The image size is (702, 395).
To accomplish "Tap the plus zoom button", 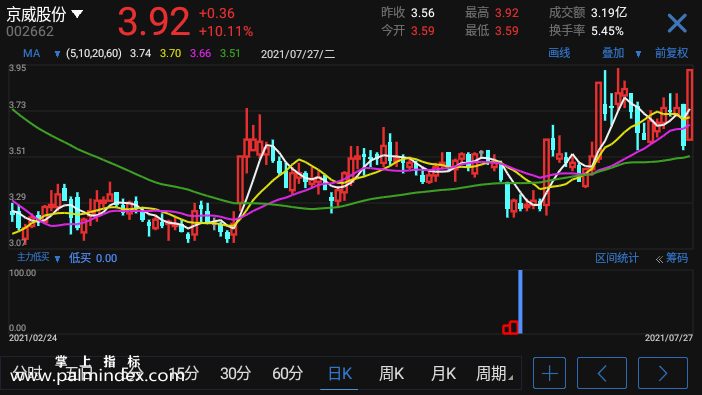I will click(549, 373).
